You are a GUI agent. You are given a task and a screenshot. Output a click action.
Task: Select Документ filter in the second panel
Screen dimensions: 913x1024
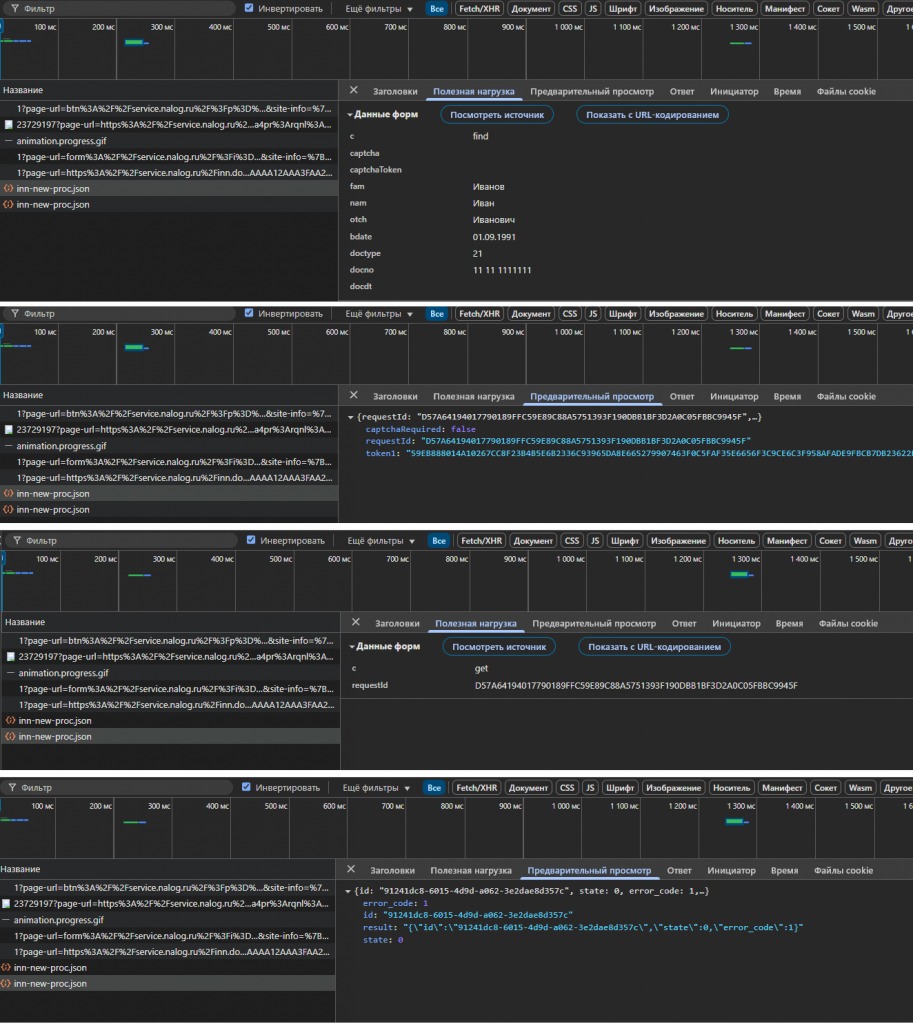pos(531,314)
